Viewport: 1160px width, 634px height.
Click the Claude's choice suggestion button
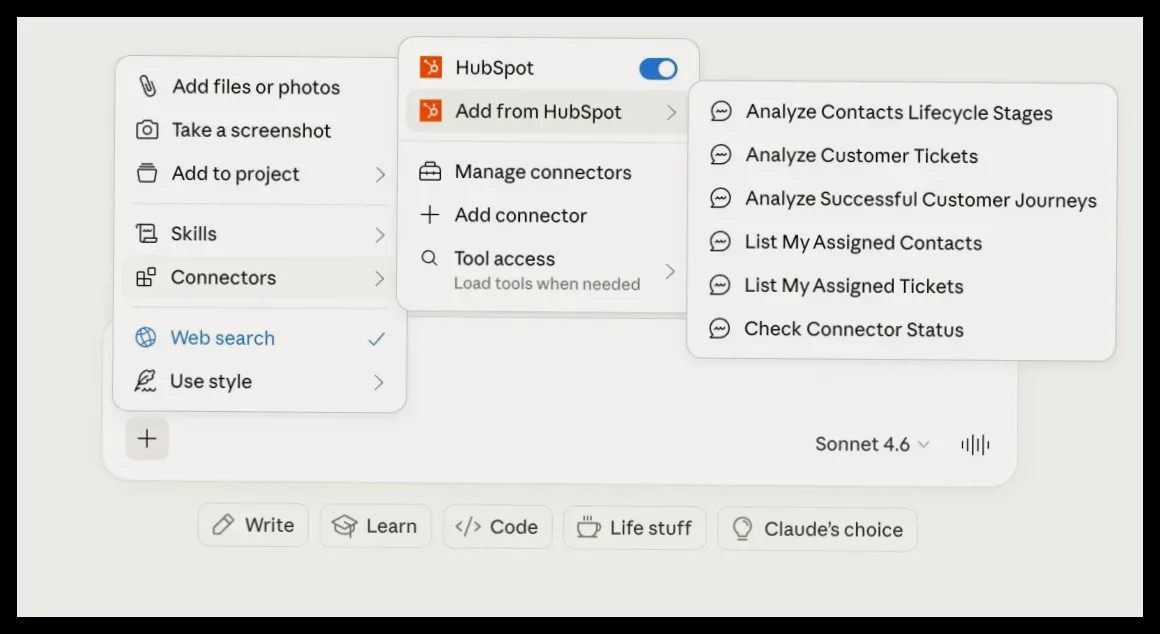[817, 529]
